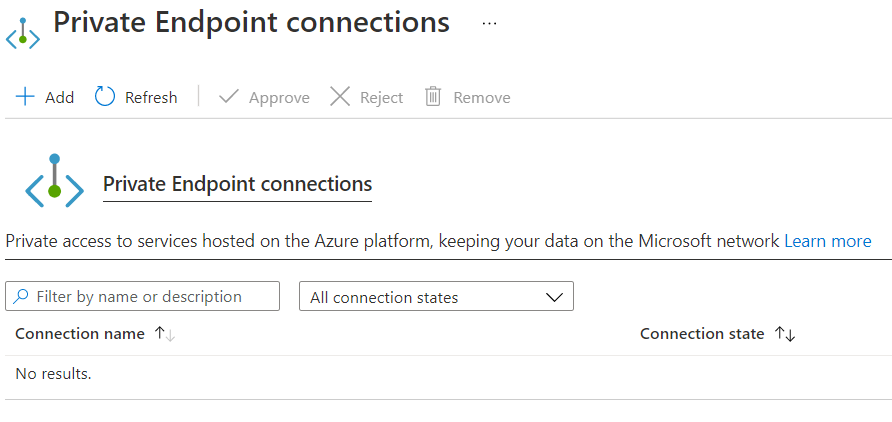
Task: Click the Connection state column header
Action: coord(702,334)
